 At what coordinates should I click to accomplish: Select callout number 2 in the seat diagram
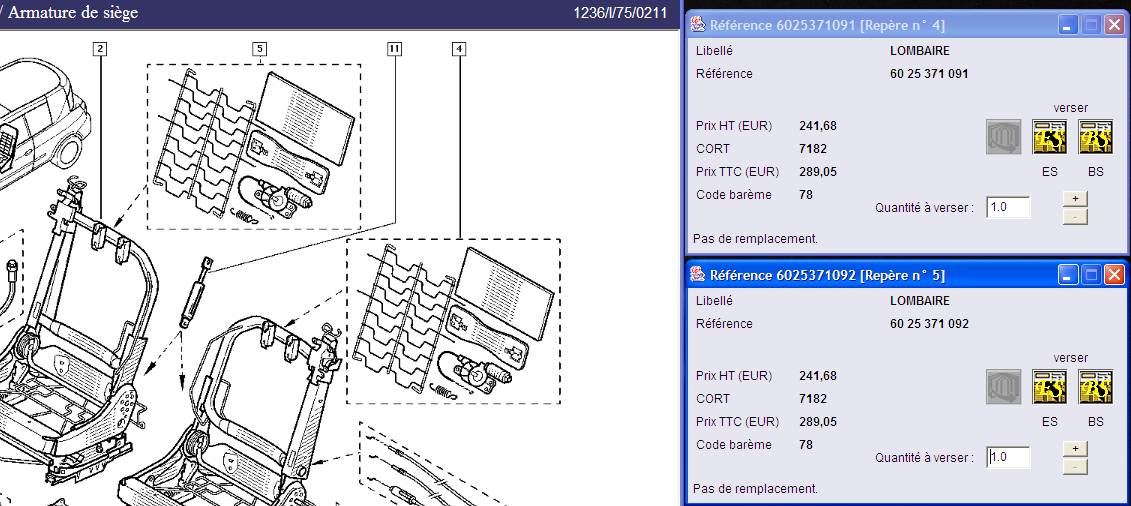tap(99, 48)
